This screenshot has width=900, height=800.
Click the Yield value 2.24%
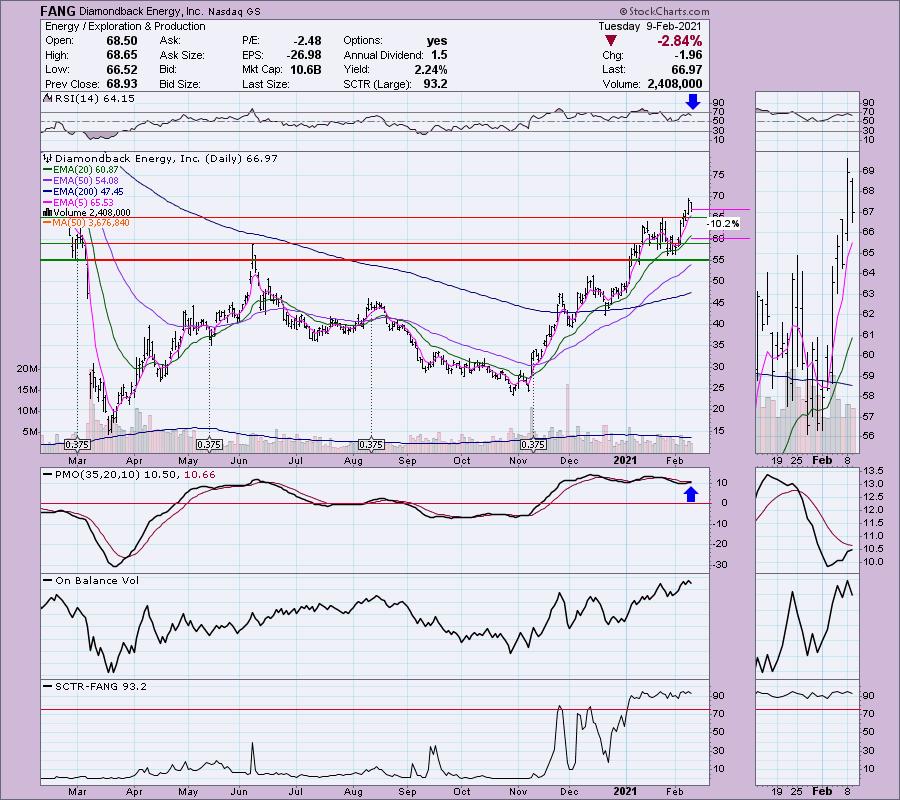click(x=431, y=69)
